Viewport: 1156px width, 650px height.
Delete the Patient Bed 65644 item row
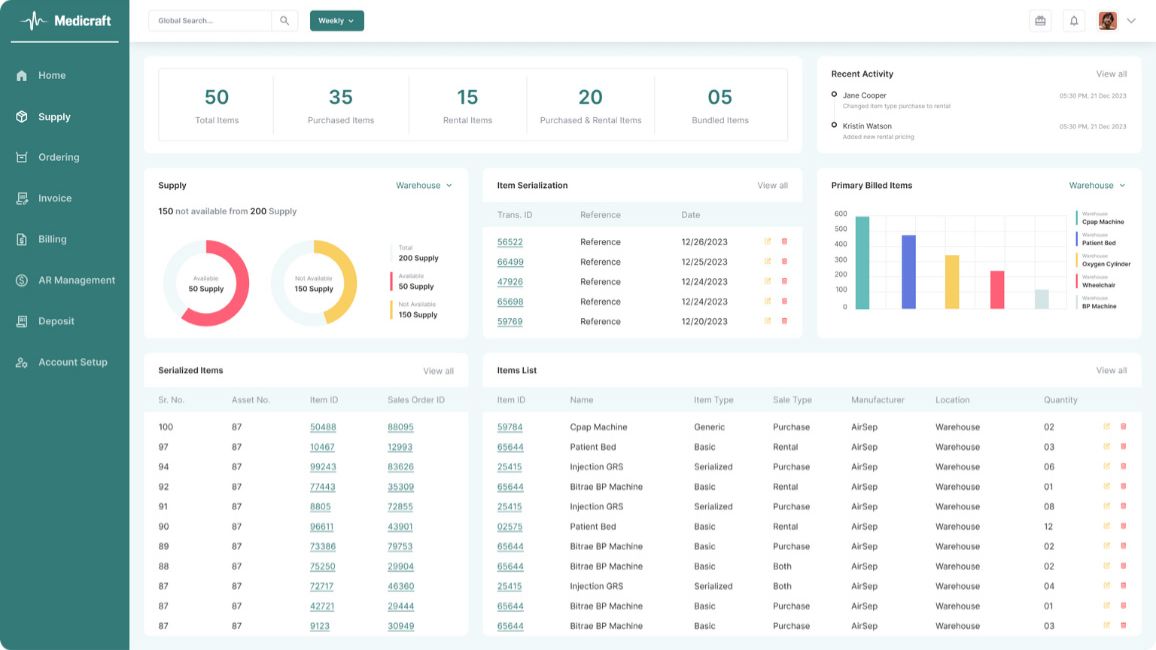(x=1123, y=447)
